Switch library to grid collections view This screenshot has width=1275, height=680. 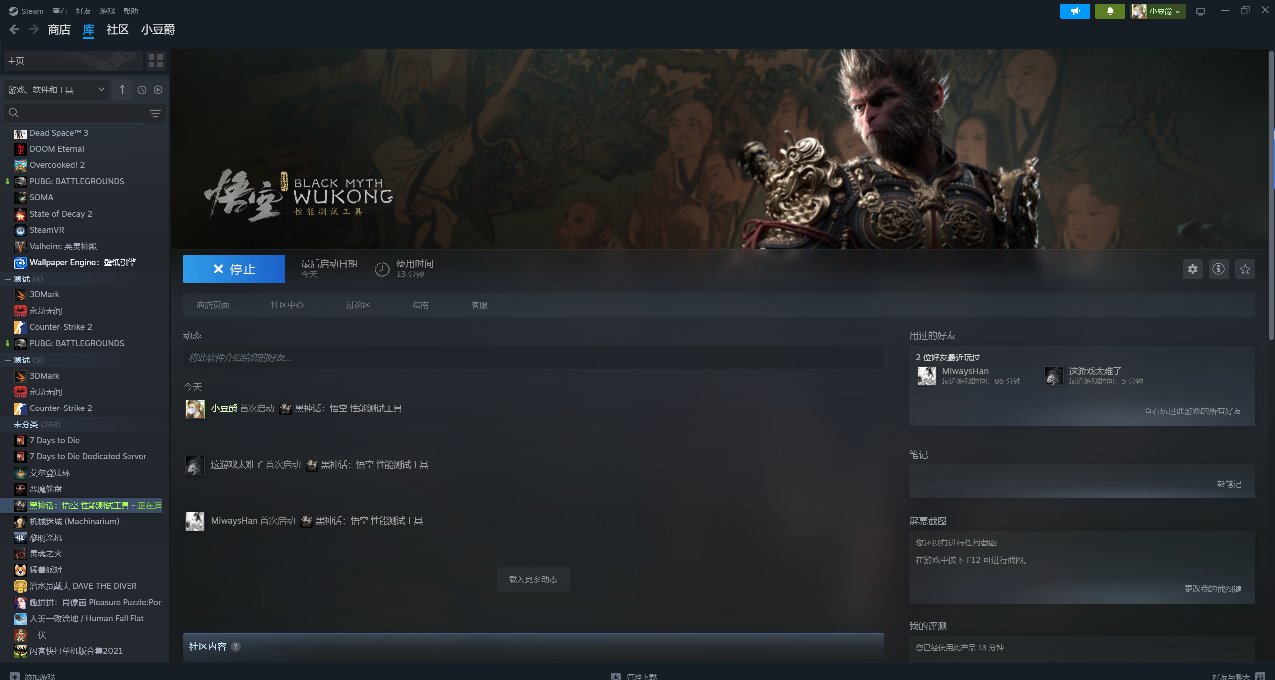pos(156,61)
